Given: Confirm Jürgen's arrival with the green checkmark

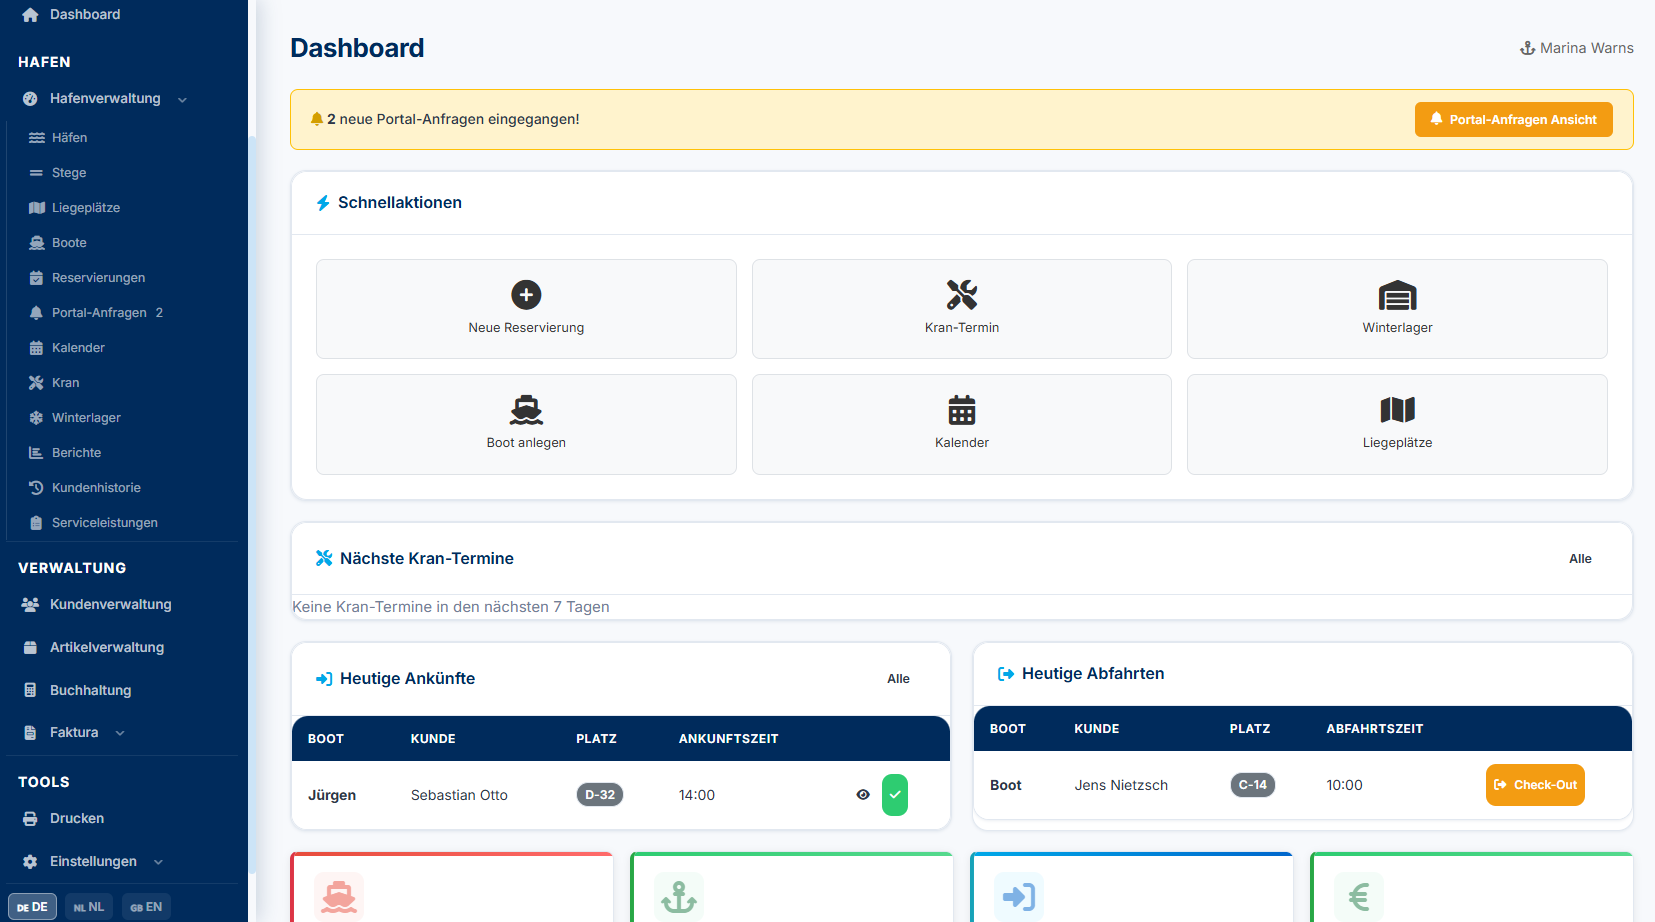Looking at the screenshot, I should point(894,795).
